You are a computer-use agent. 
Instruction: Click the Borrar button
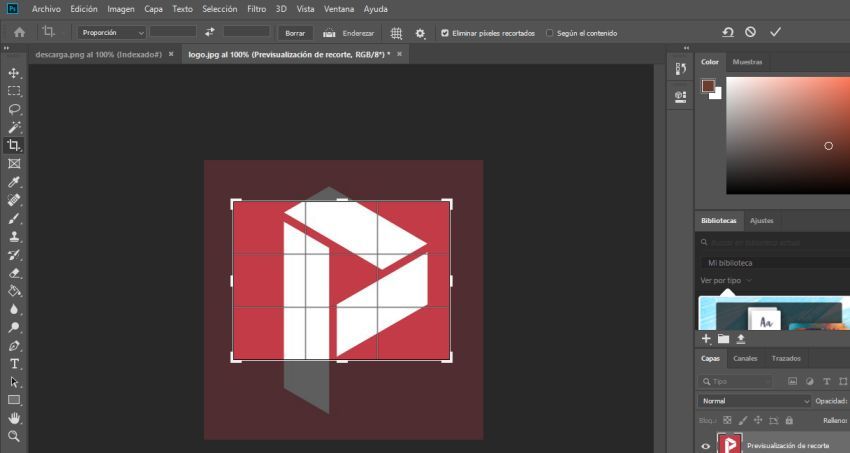click(x=295, y=33)
